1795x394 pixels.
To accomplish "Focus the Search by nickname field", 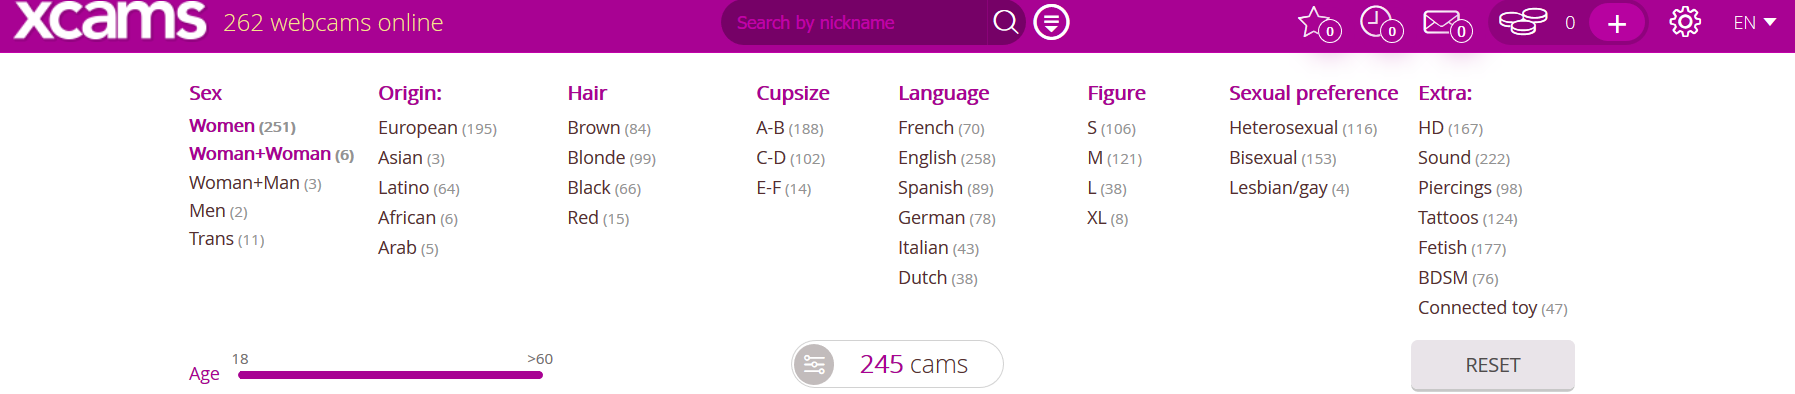I will click(x=855, y=22).
